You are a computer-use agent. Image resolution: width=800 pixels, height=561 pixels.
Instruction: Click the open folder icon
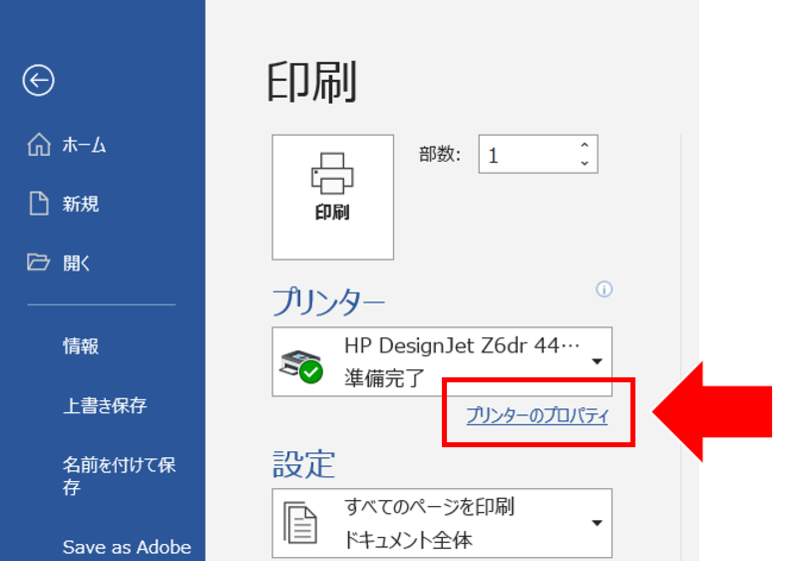pyautogui.click(x=38, y=262)
